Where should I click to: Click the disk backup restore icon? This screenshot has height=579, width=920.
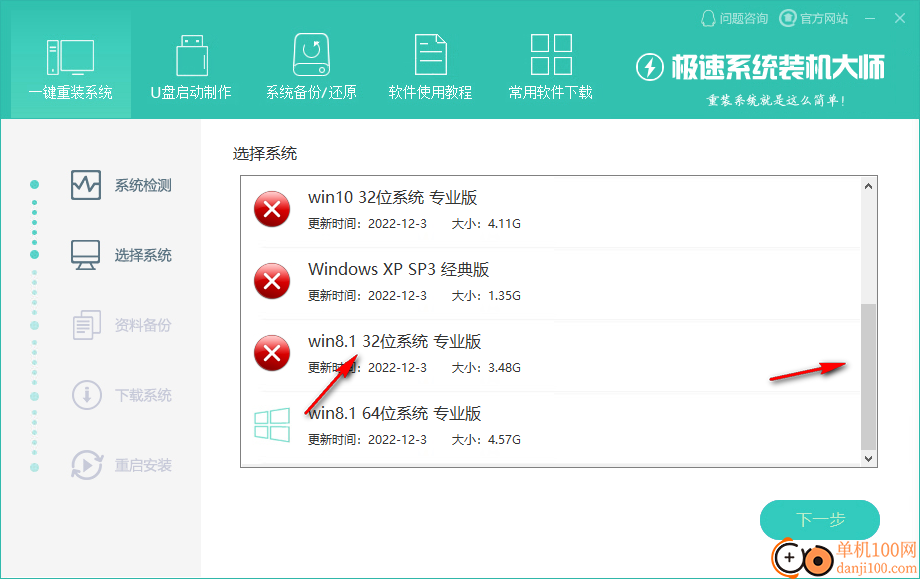click(x=311, y=55)
